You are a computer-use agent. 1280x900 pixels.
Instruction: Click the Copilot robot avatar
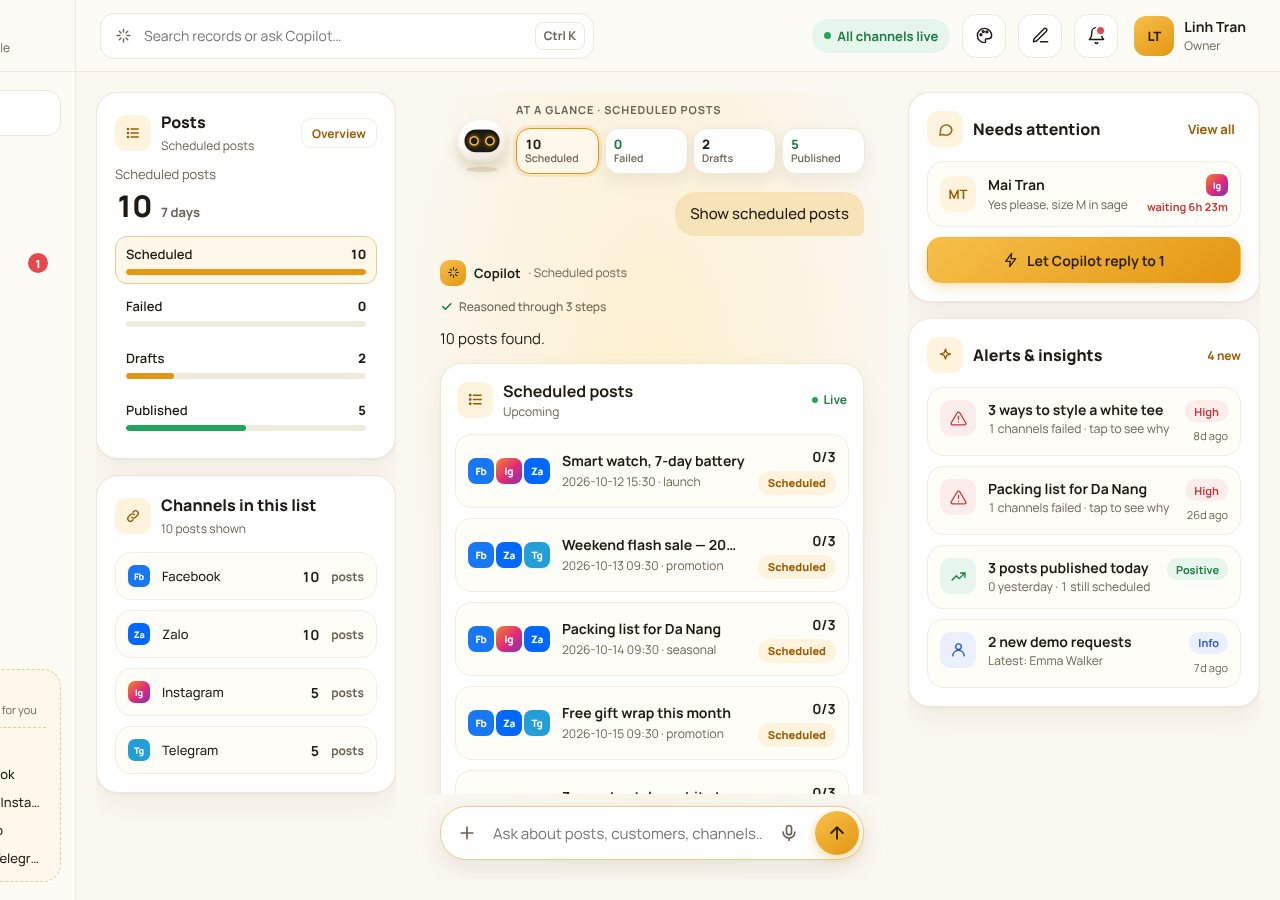[x=482, y=144]
